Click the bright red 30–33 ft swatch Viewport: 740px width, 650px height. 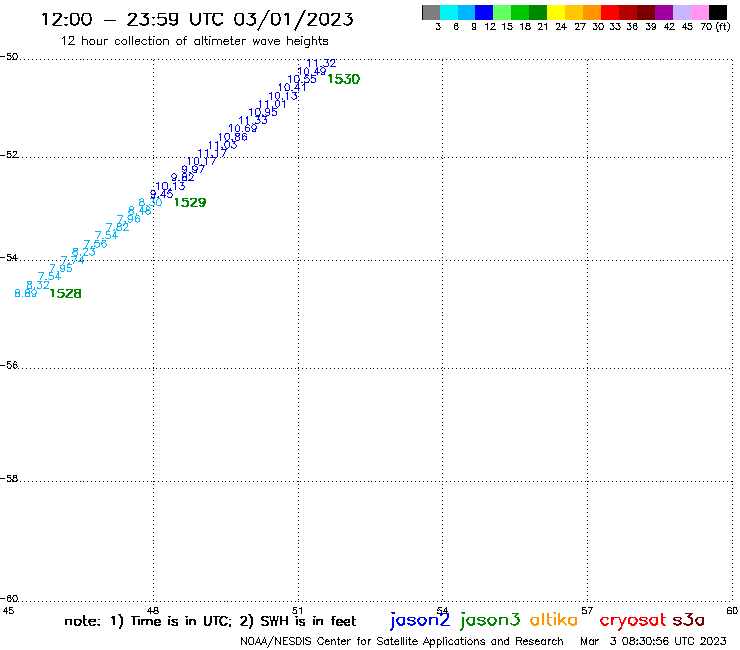[x=610, y=12]
